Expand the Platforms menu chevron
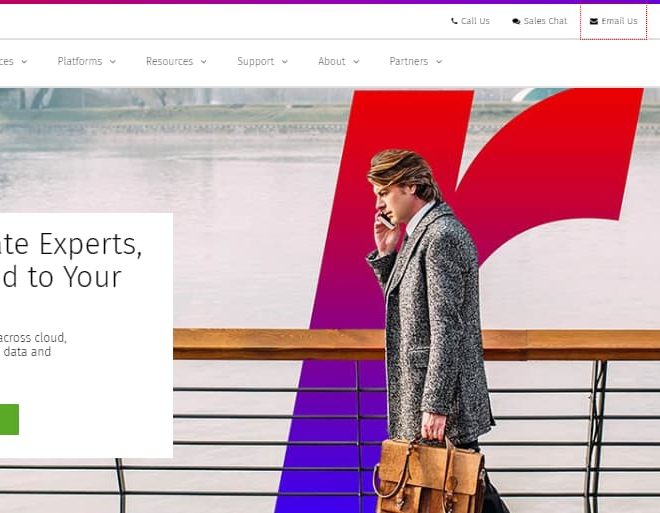This screenshot has width=660, height=513. (x=113, y=61)
